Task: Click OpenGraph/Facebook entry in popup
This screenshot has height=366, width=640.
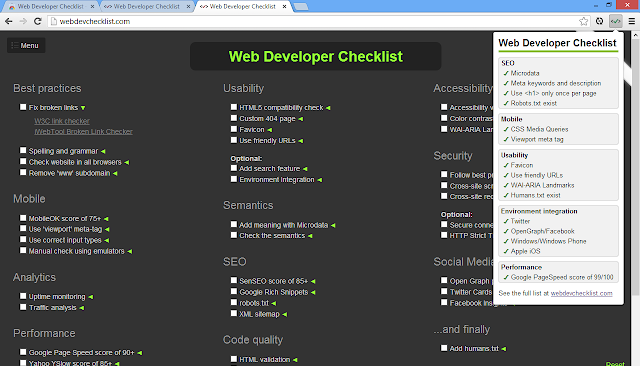Action: coord(542,231)
